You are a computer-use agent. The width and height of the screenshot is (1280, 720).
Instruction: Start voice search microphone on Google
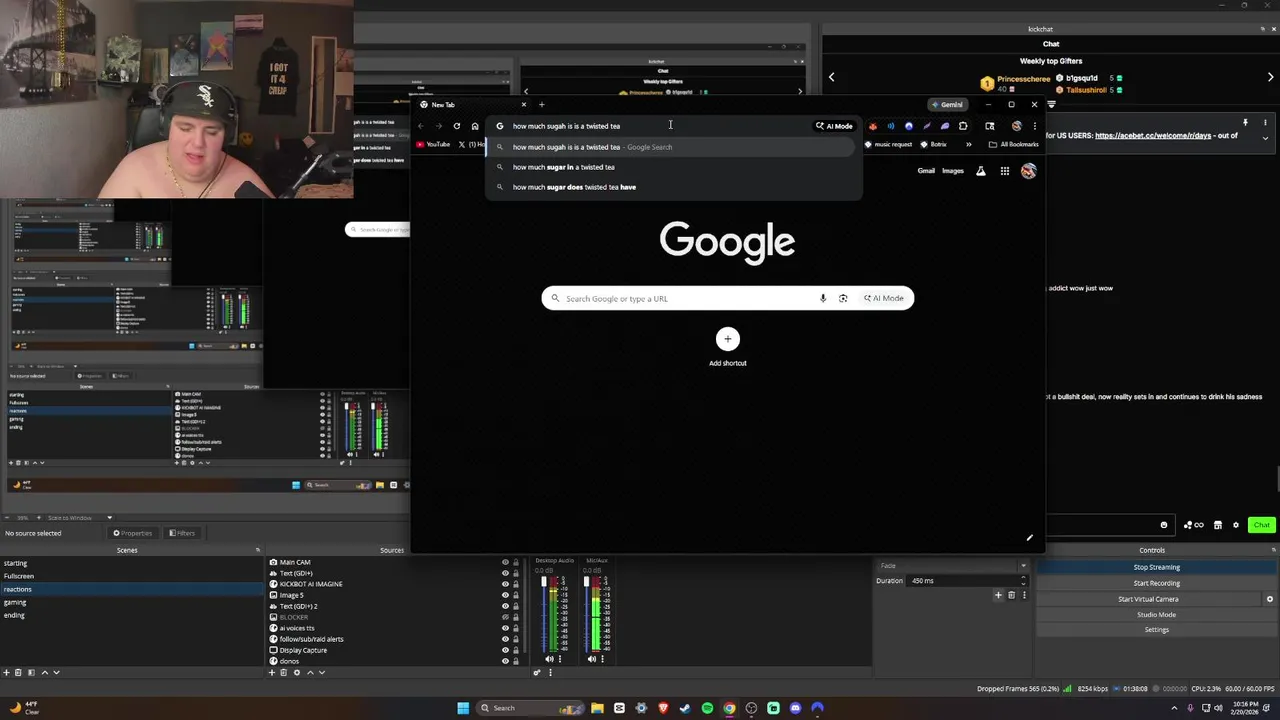pyautogui.click(x=823, y=298)
